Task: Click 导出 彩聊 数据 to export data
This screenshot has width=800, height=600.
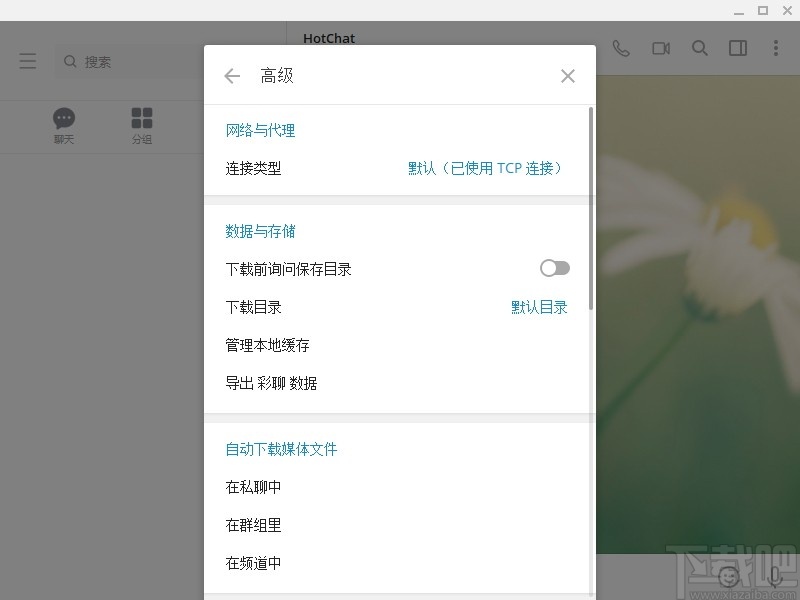Action: 272,383
